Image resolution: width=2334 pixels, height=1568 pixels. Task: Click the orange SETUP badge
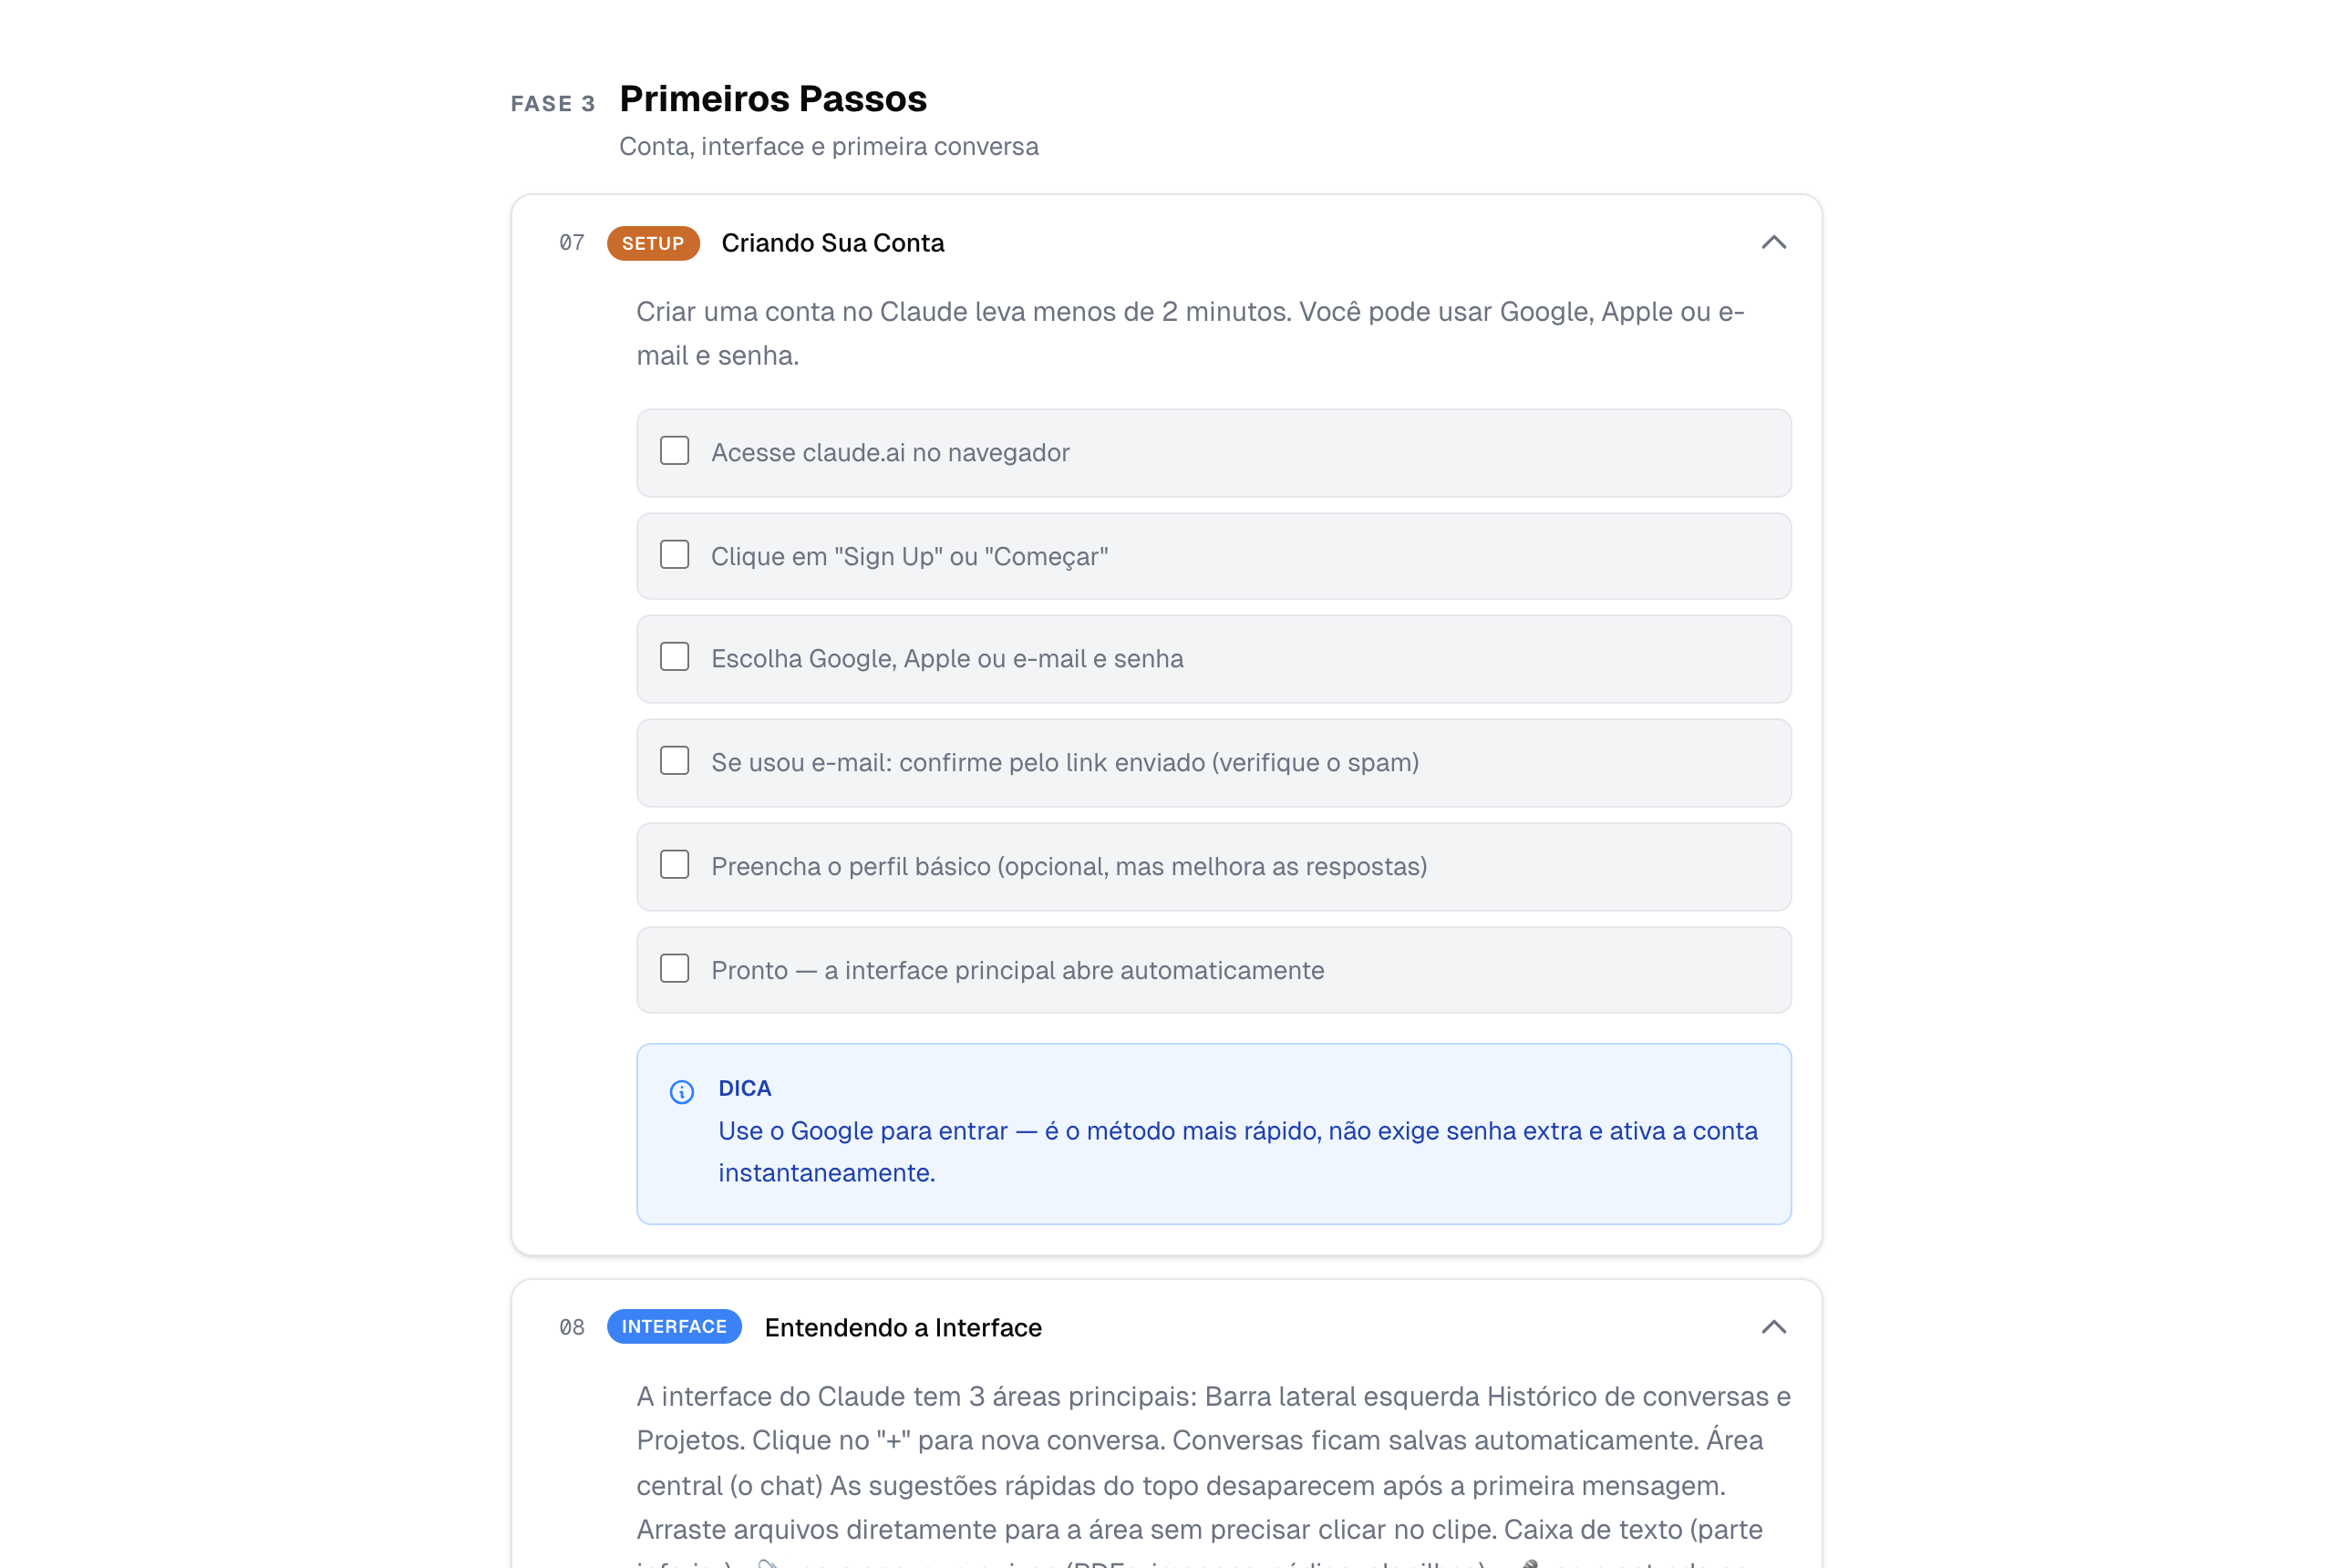click(652, 242)
